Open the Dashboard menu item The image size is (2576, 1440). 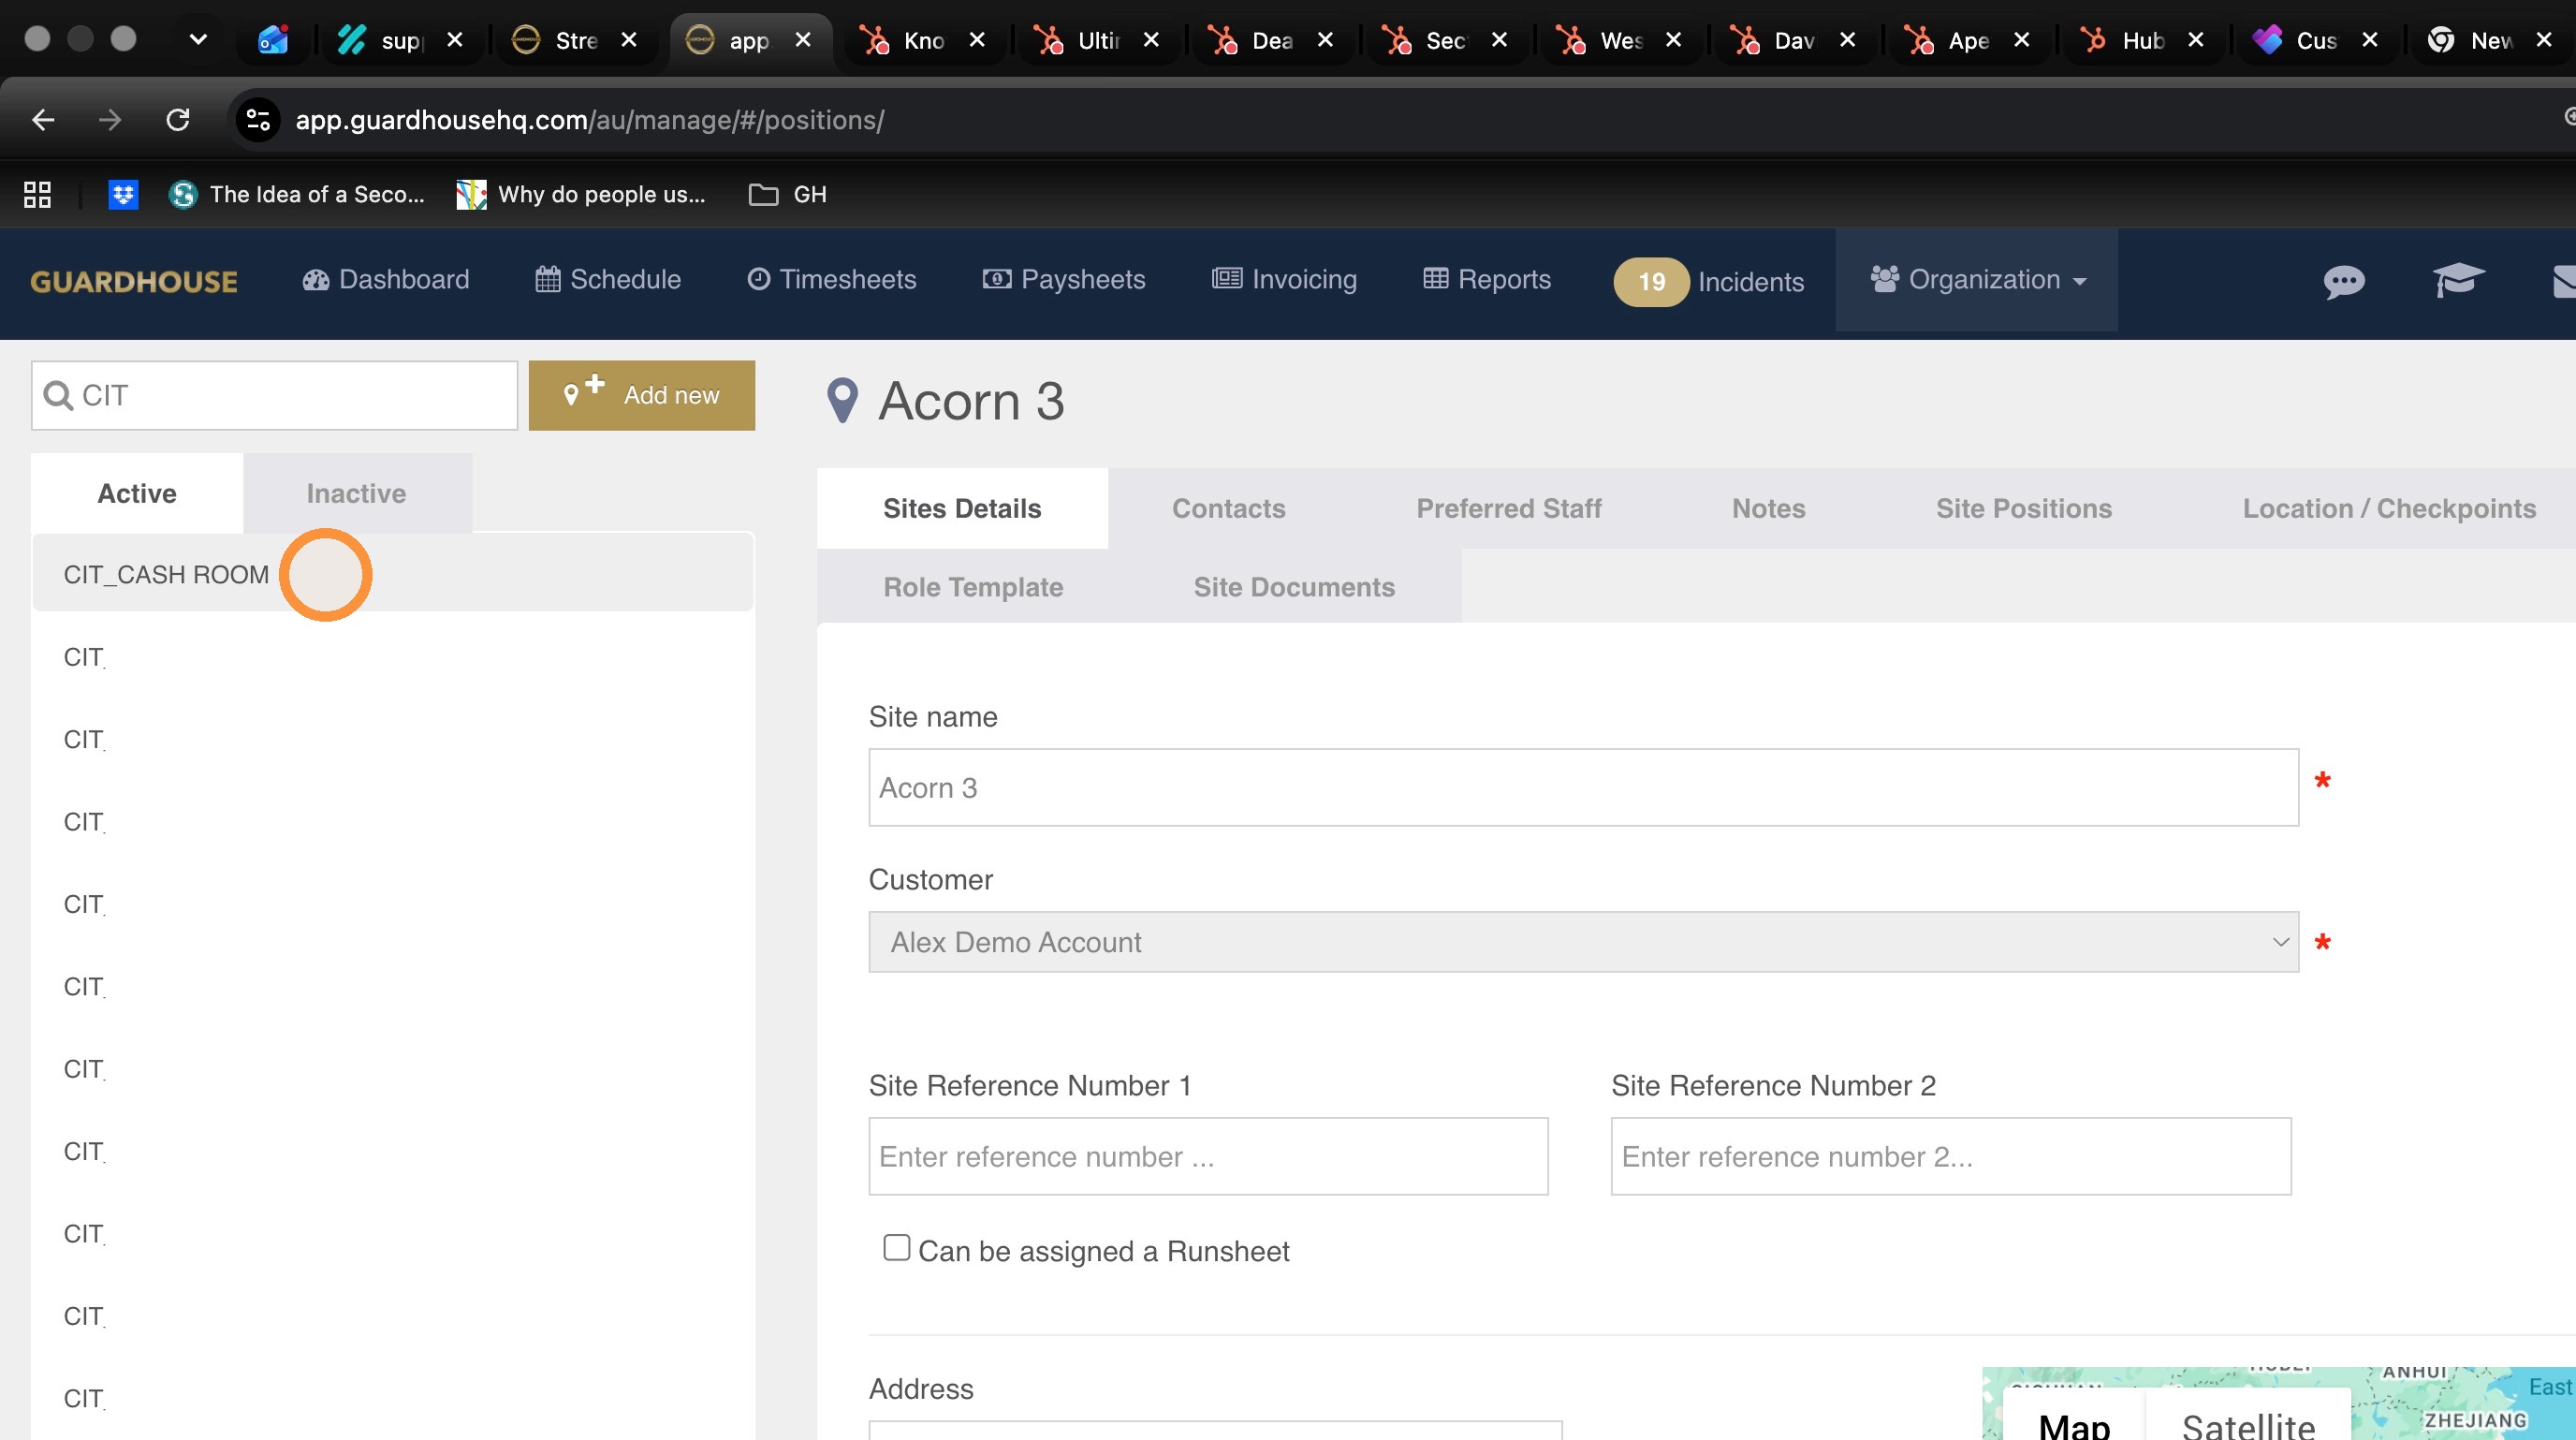(x=386, y=279)
